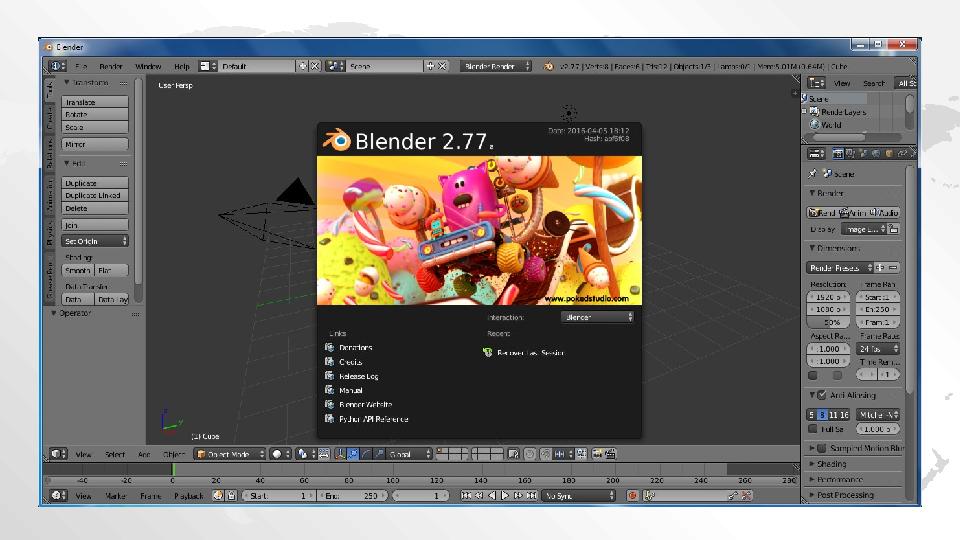Click the insert keyframe key icon

tap(733, 495)
